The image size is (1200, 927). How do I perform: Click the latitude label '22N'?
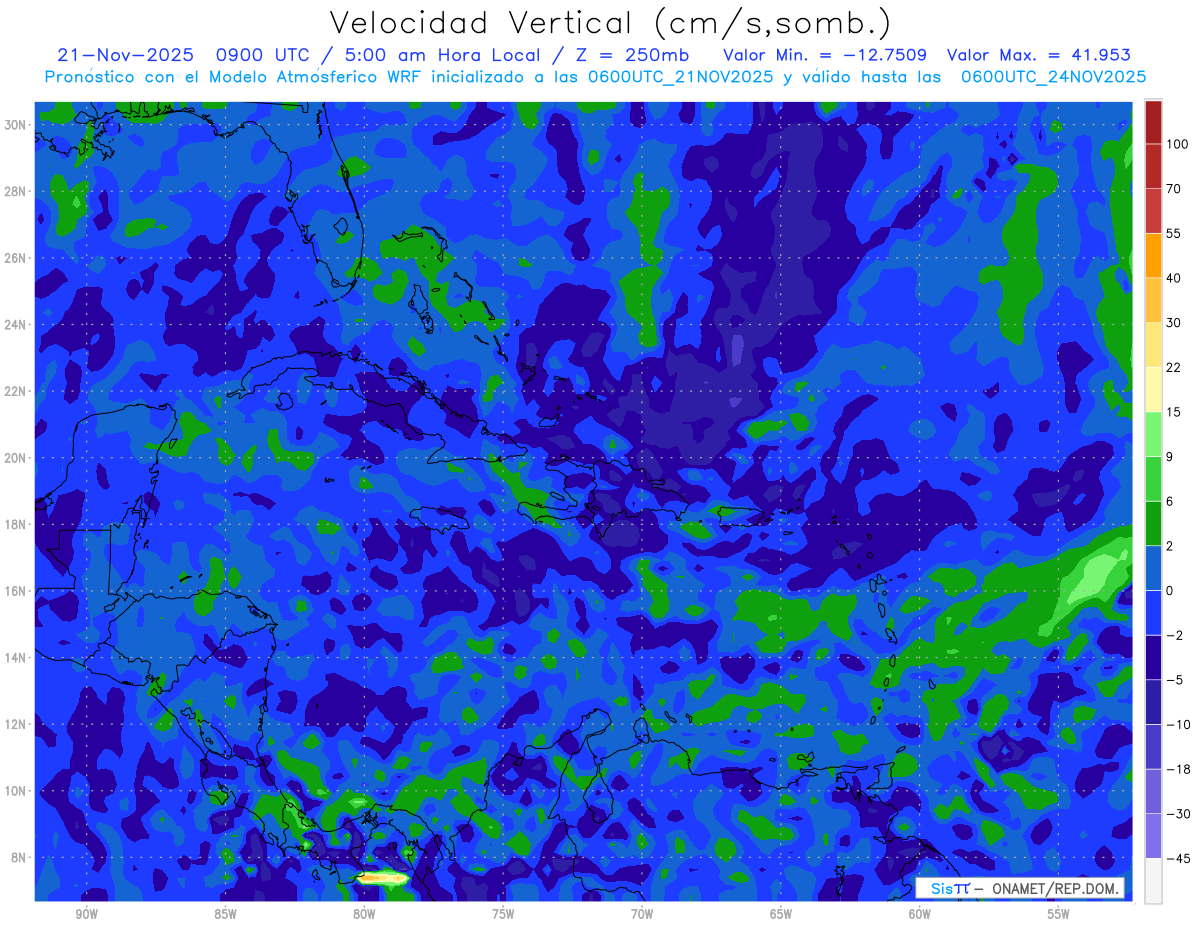click(17, 391)
